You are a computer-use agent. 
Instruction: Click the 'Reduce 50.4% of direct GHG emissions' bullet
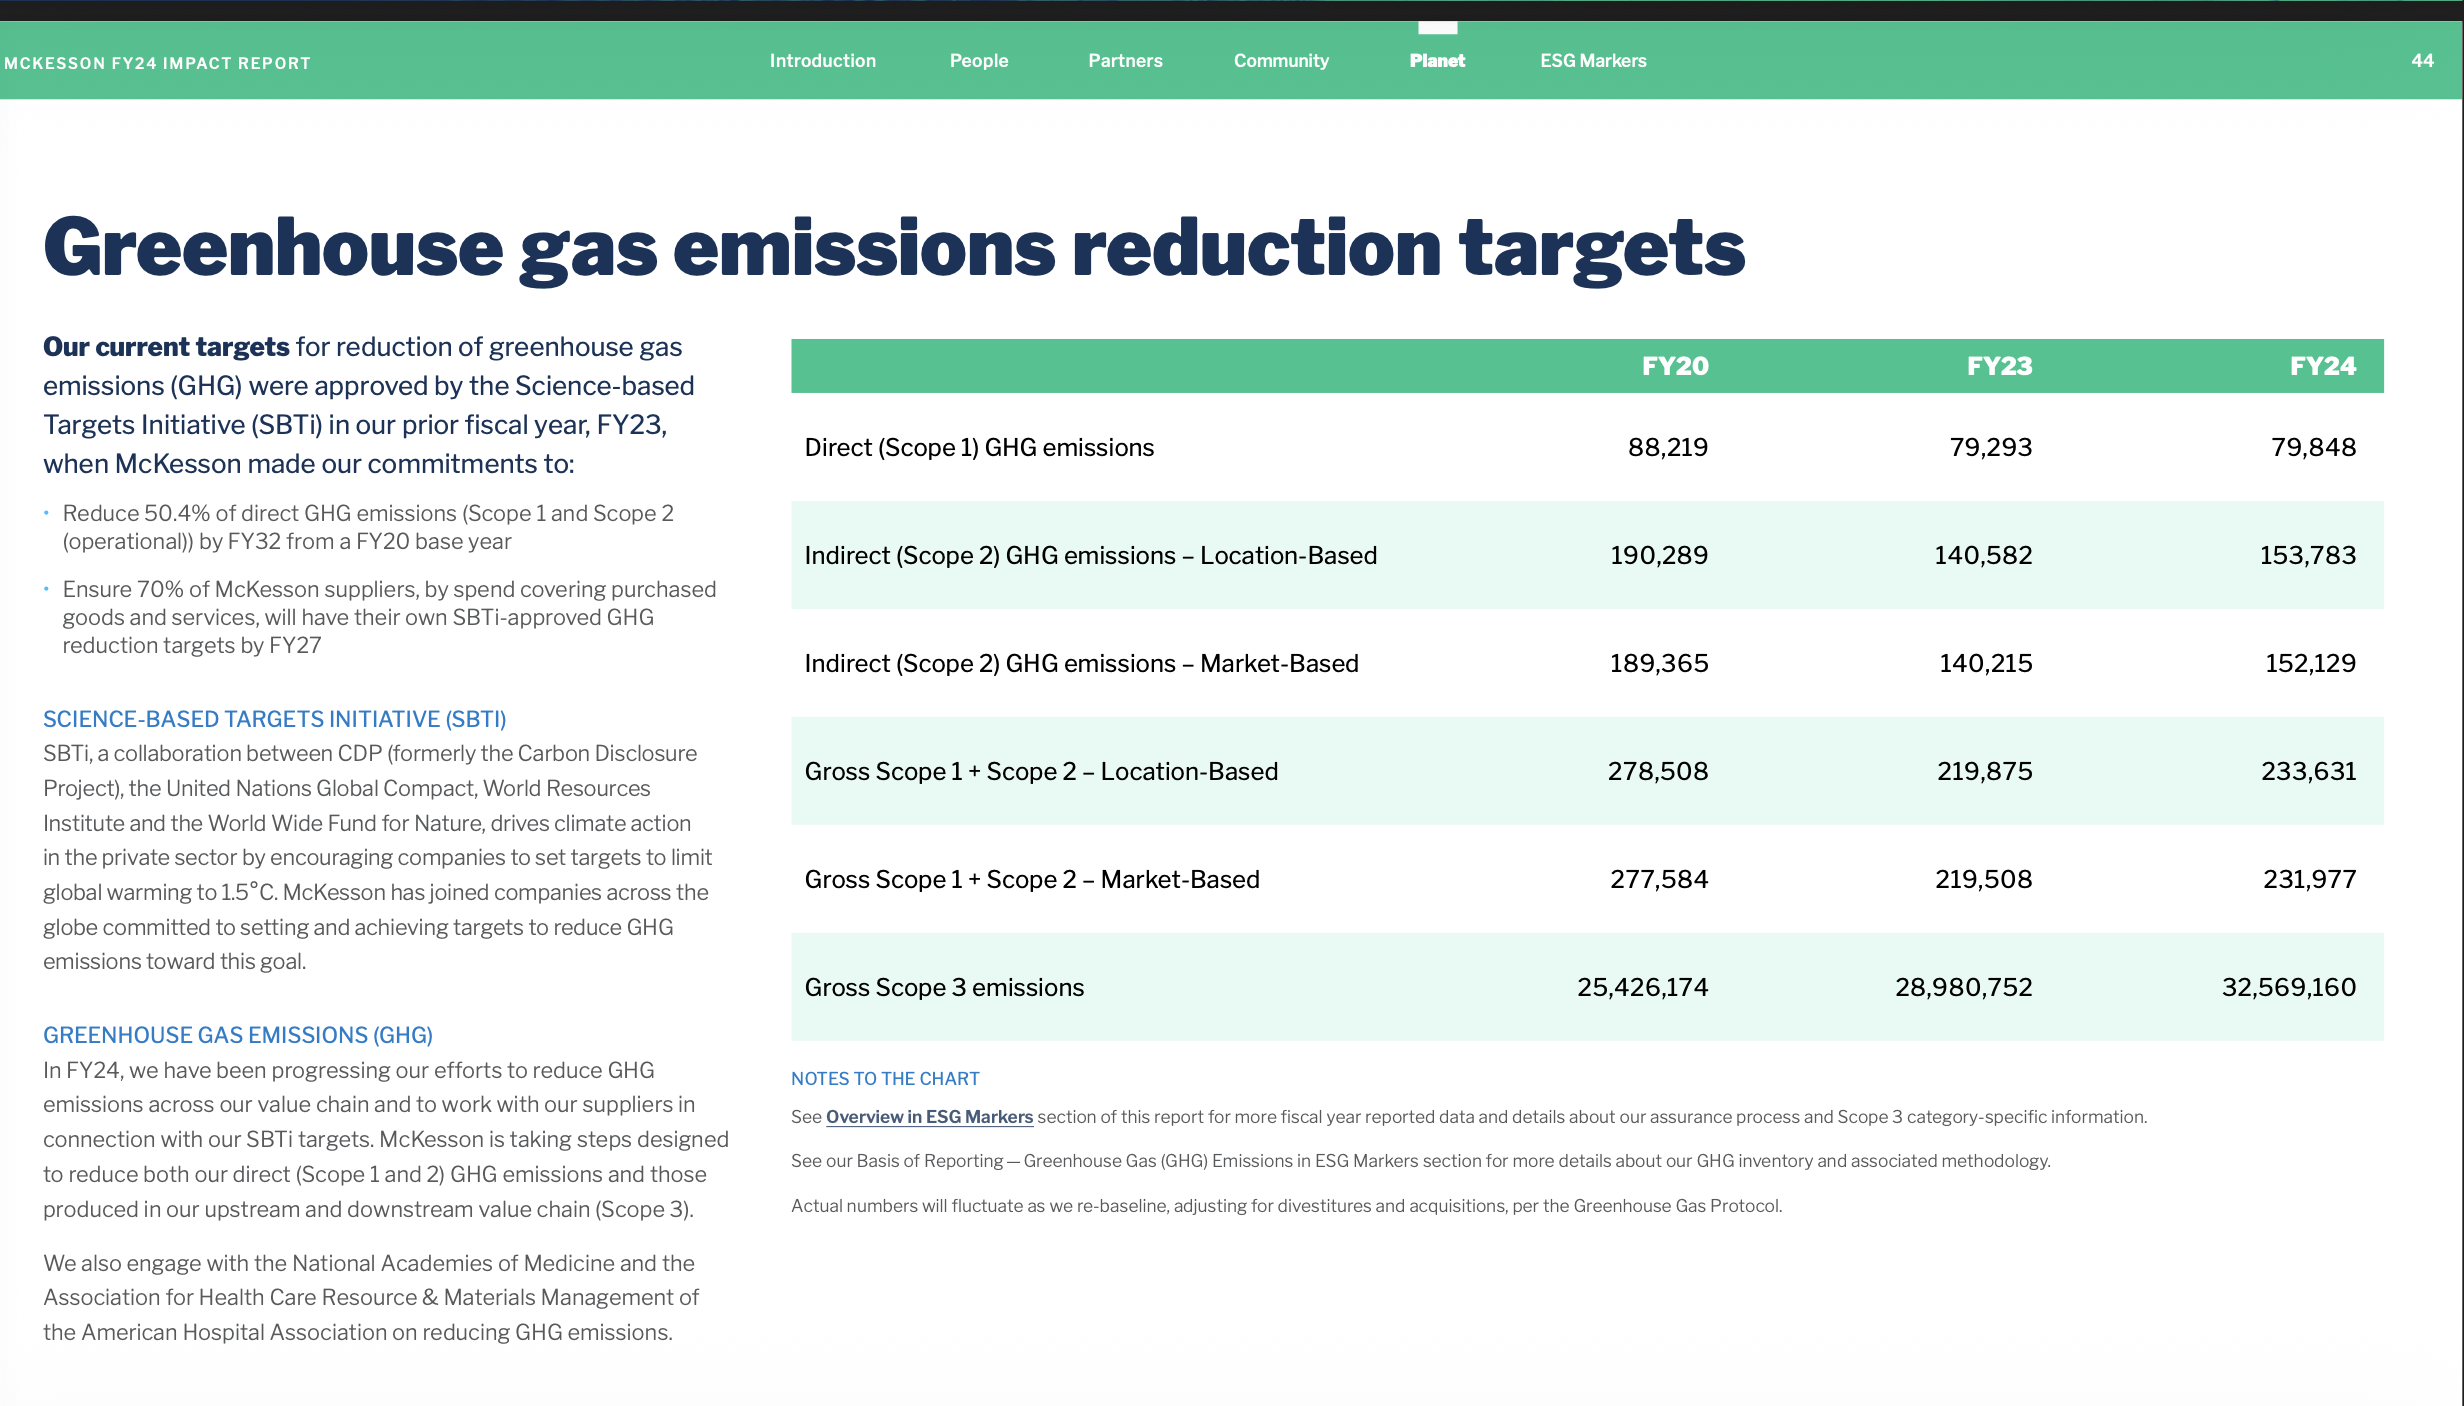click(368, 527)
